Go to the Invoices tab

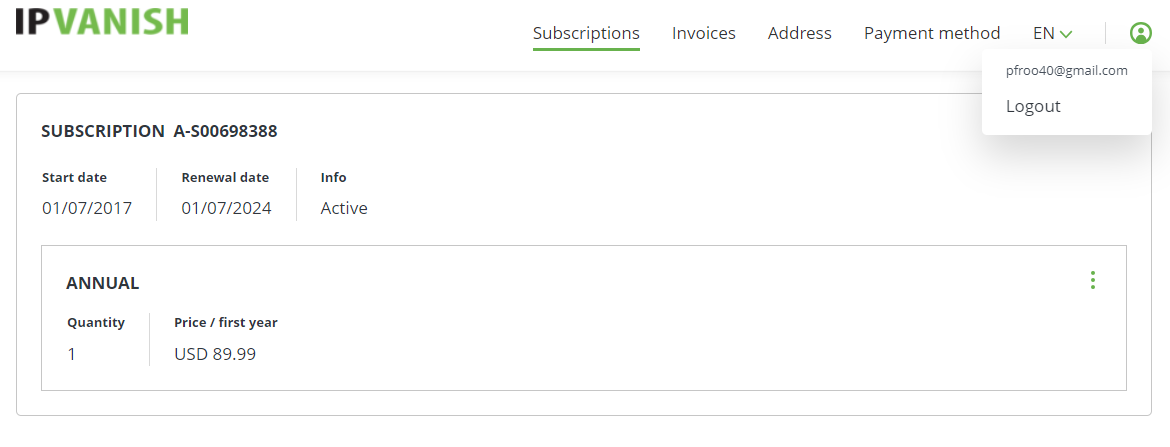tap(704, 33)
